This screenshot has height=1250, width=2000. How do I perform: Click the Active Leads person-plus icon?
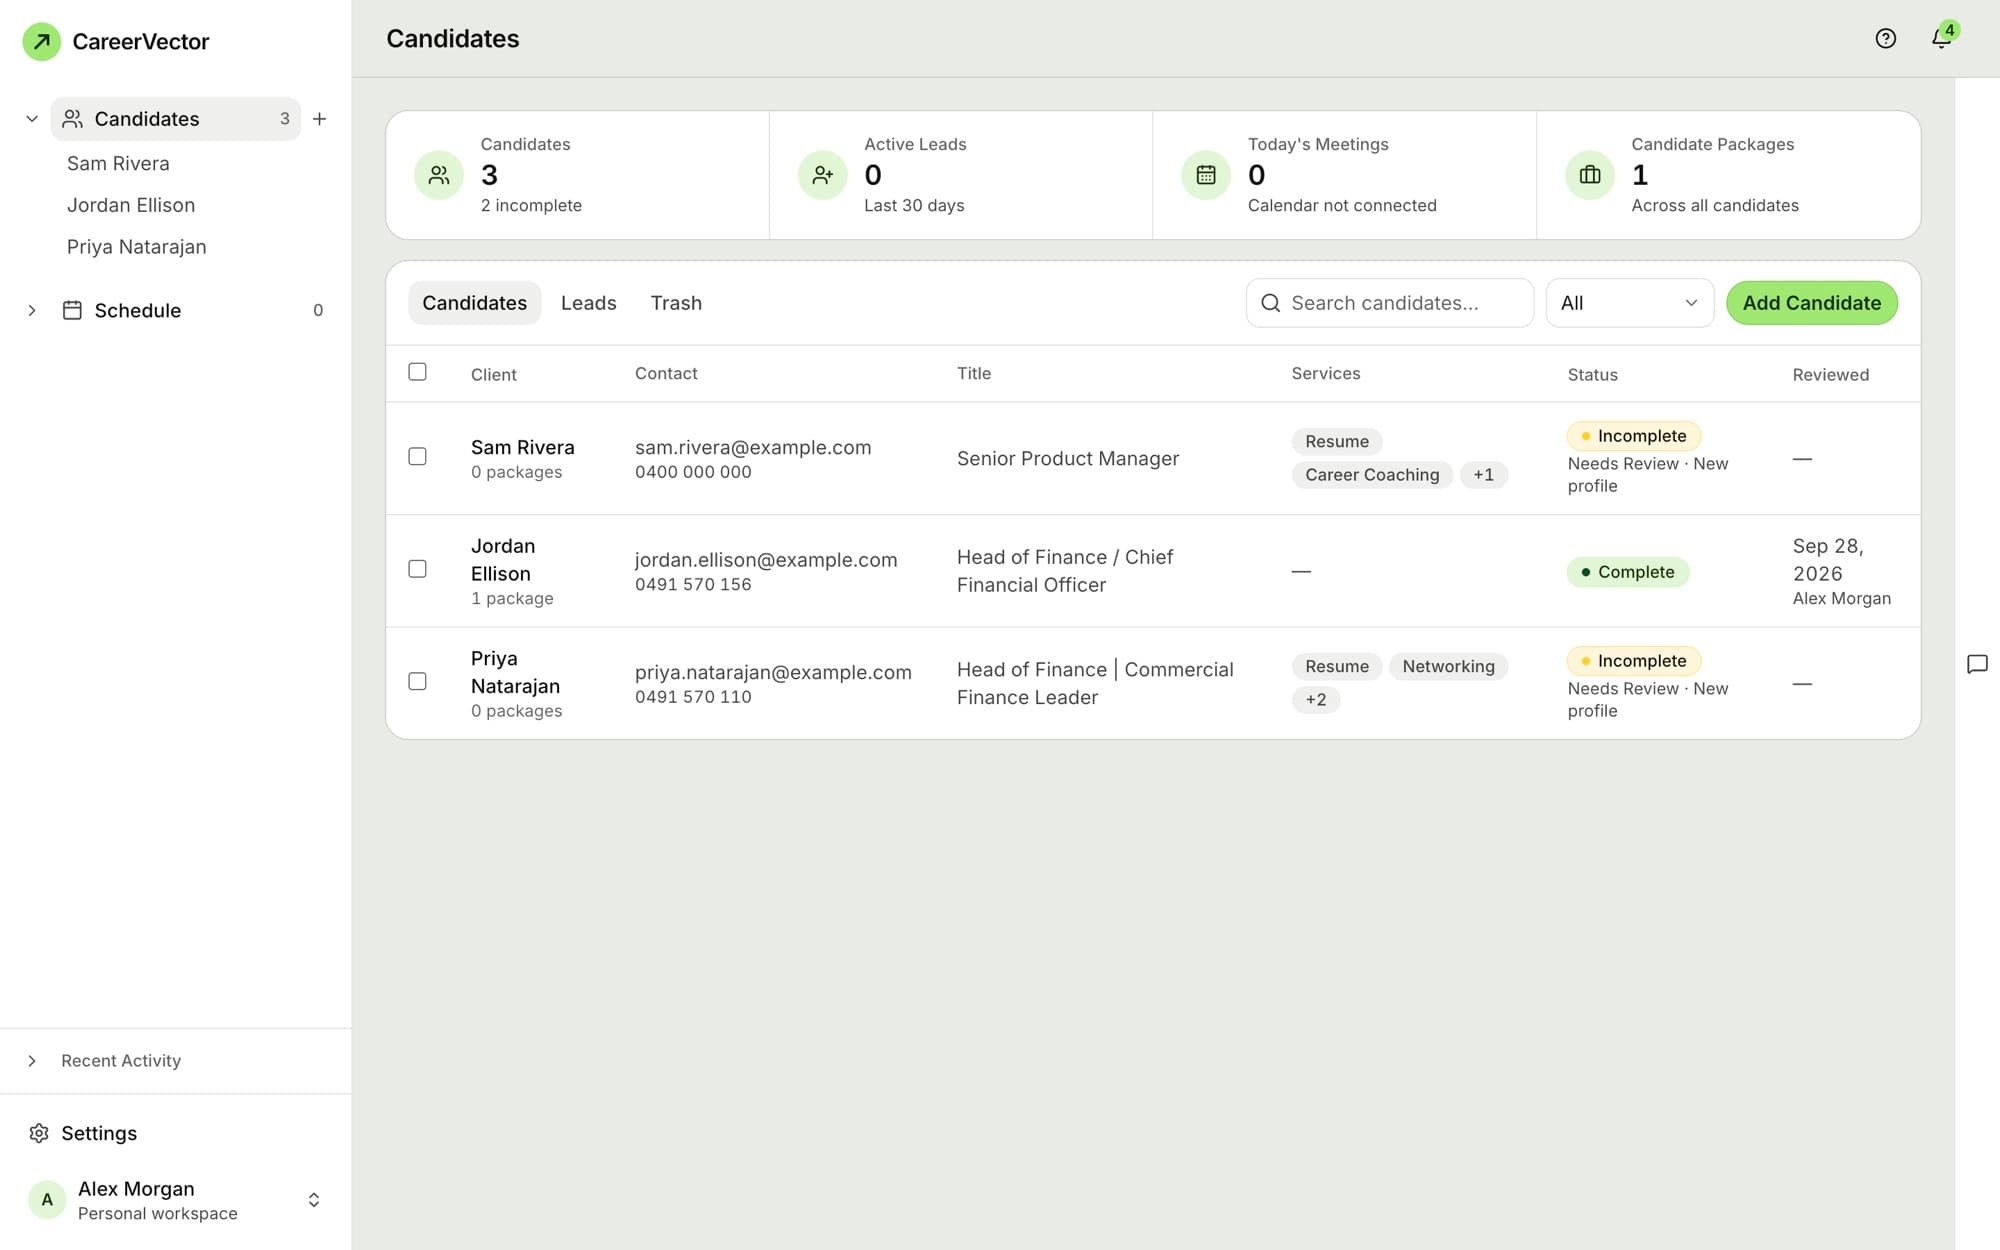click(822, 175)
